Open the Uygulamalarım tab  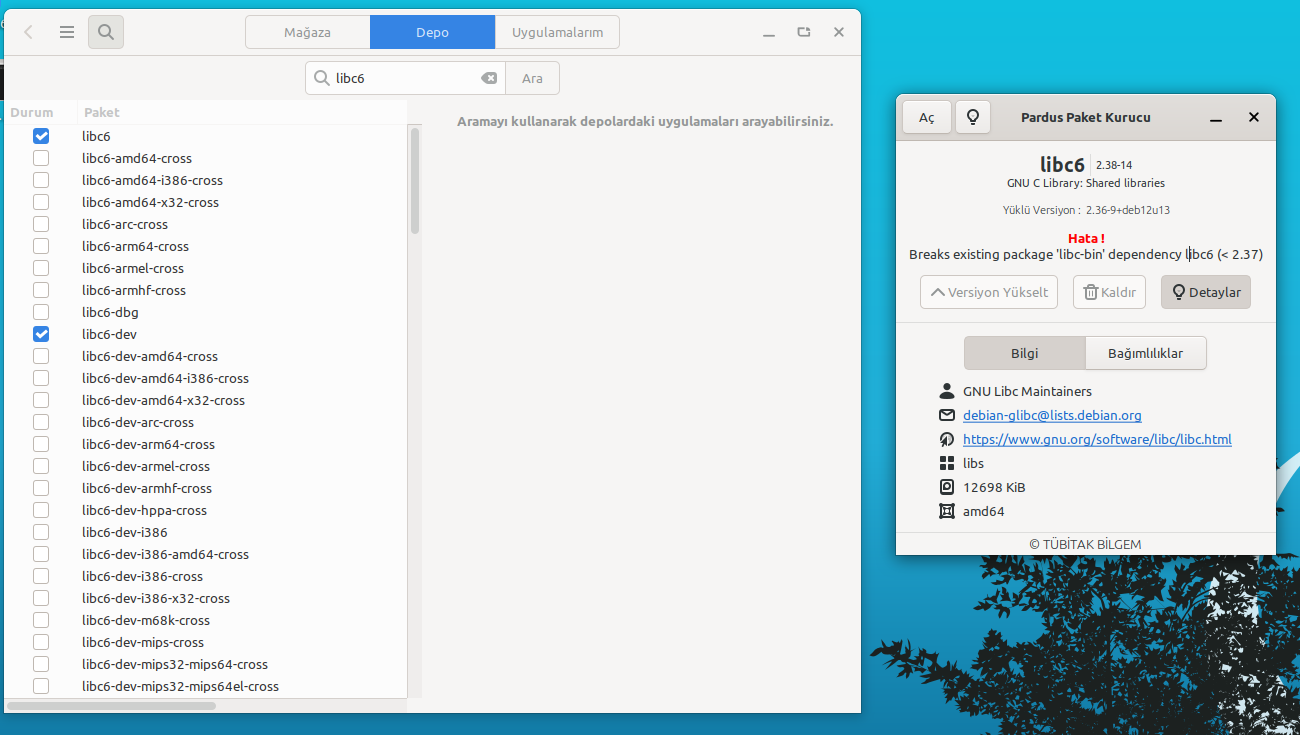[557, 32]
